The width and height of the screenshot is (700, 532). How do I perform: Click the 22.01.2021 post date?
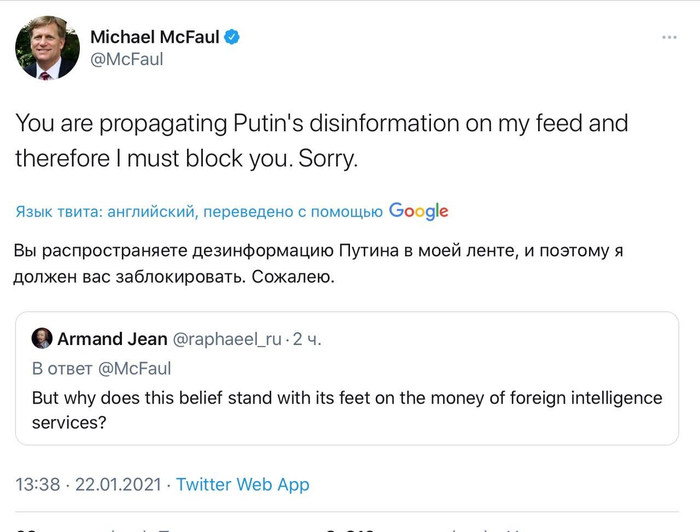click(118, 485)
